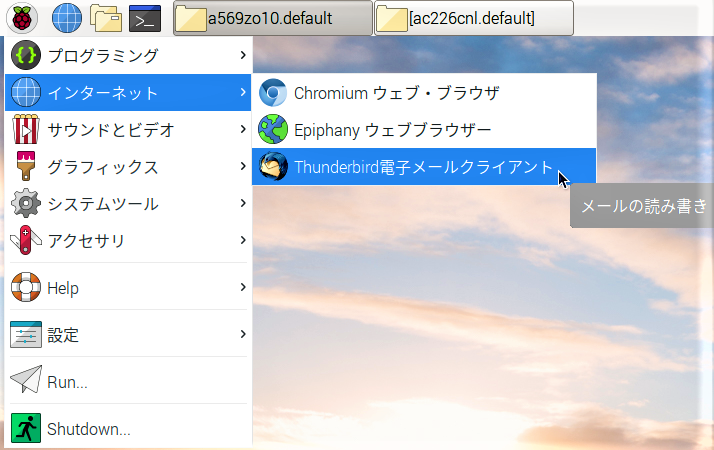Click the システムツール gear icon
Viewport: 714px width, 450px height.
point(26,203)
